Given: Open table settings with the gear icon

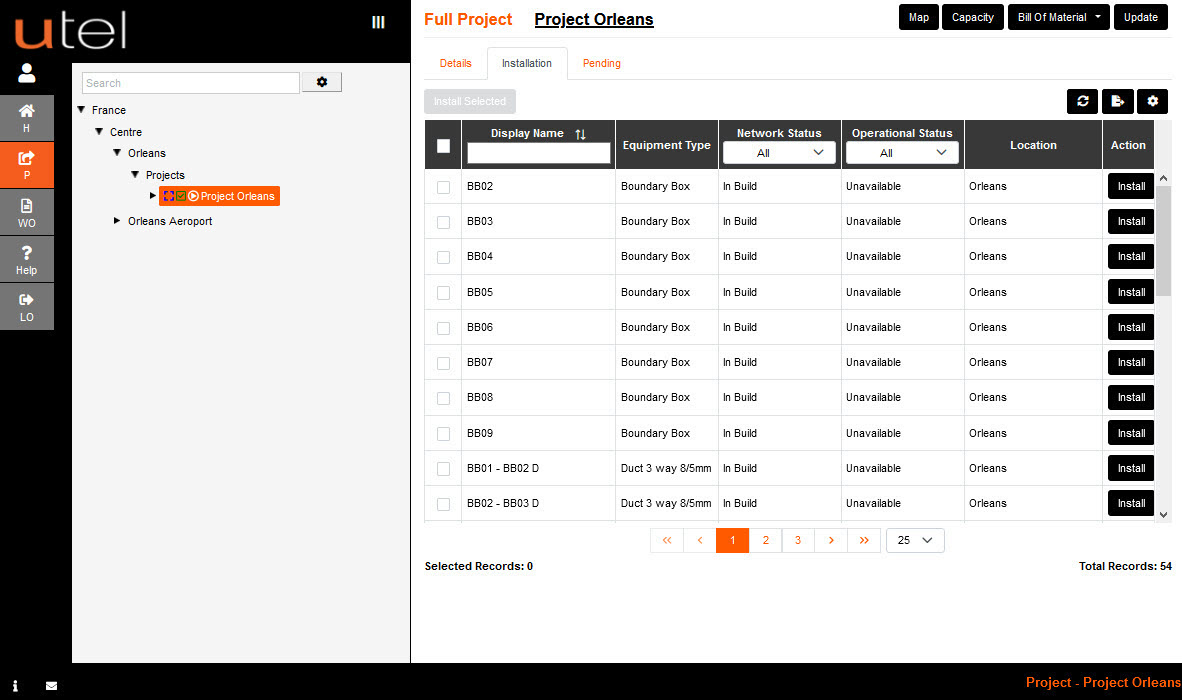Looking at the screenshot, I should (1152, 101).
